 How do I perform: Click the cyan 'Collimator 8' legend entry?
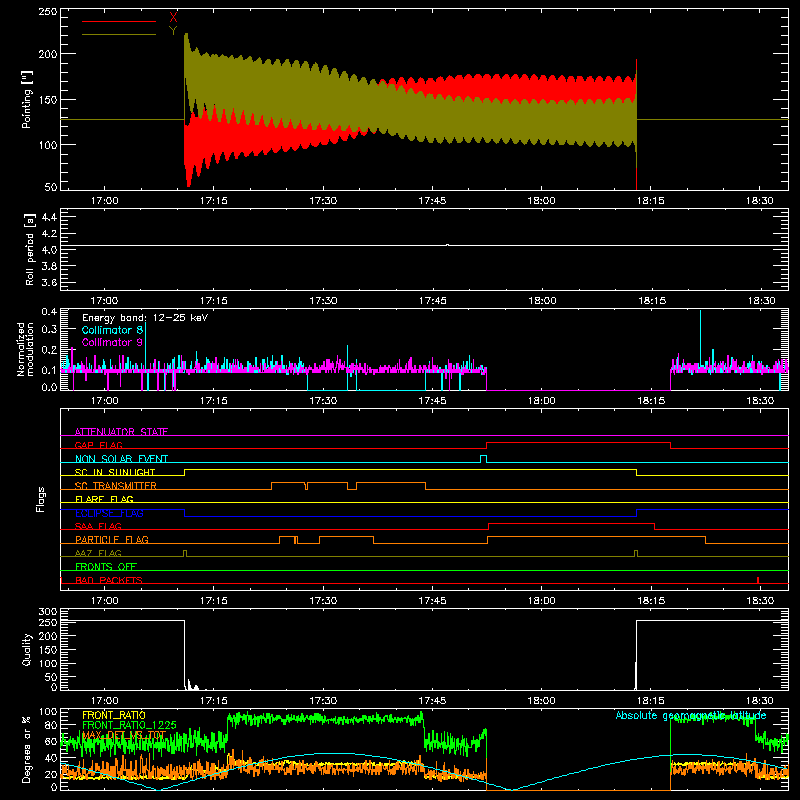point(112,330)
